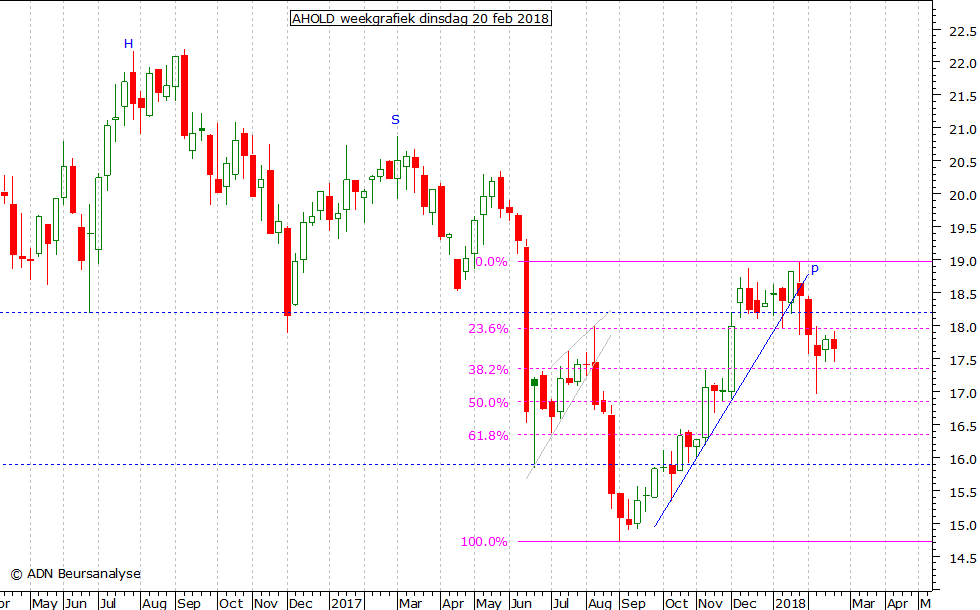Click the blue rising trendline ending at "P"
This screenshot has width=980, height=610.
(731, 400)
